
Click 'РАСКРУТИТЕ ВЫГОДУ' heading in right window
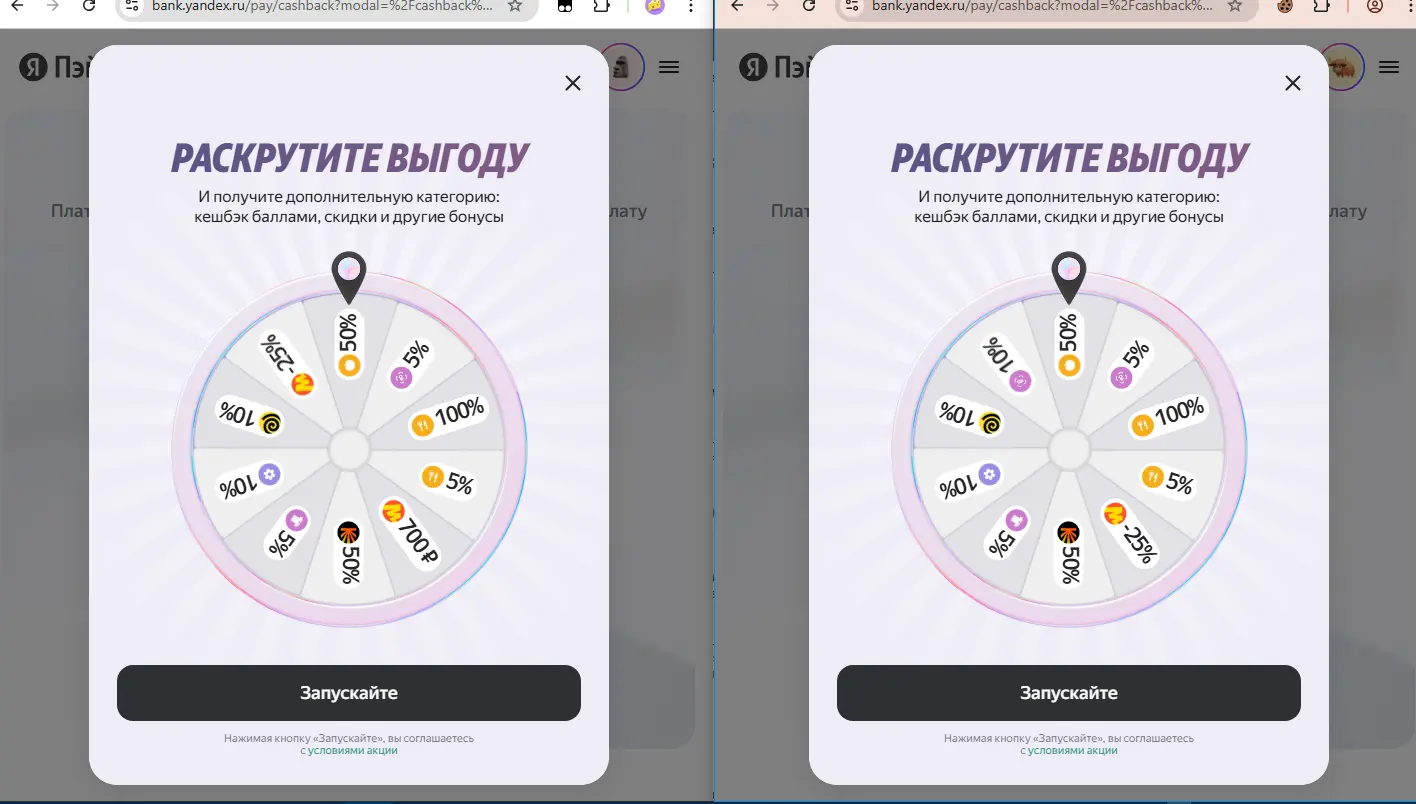click(1069, 158)
